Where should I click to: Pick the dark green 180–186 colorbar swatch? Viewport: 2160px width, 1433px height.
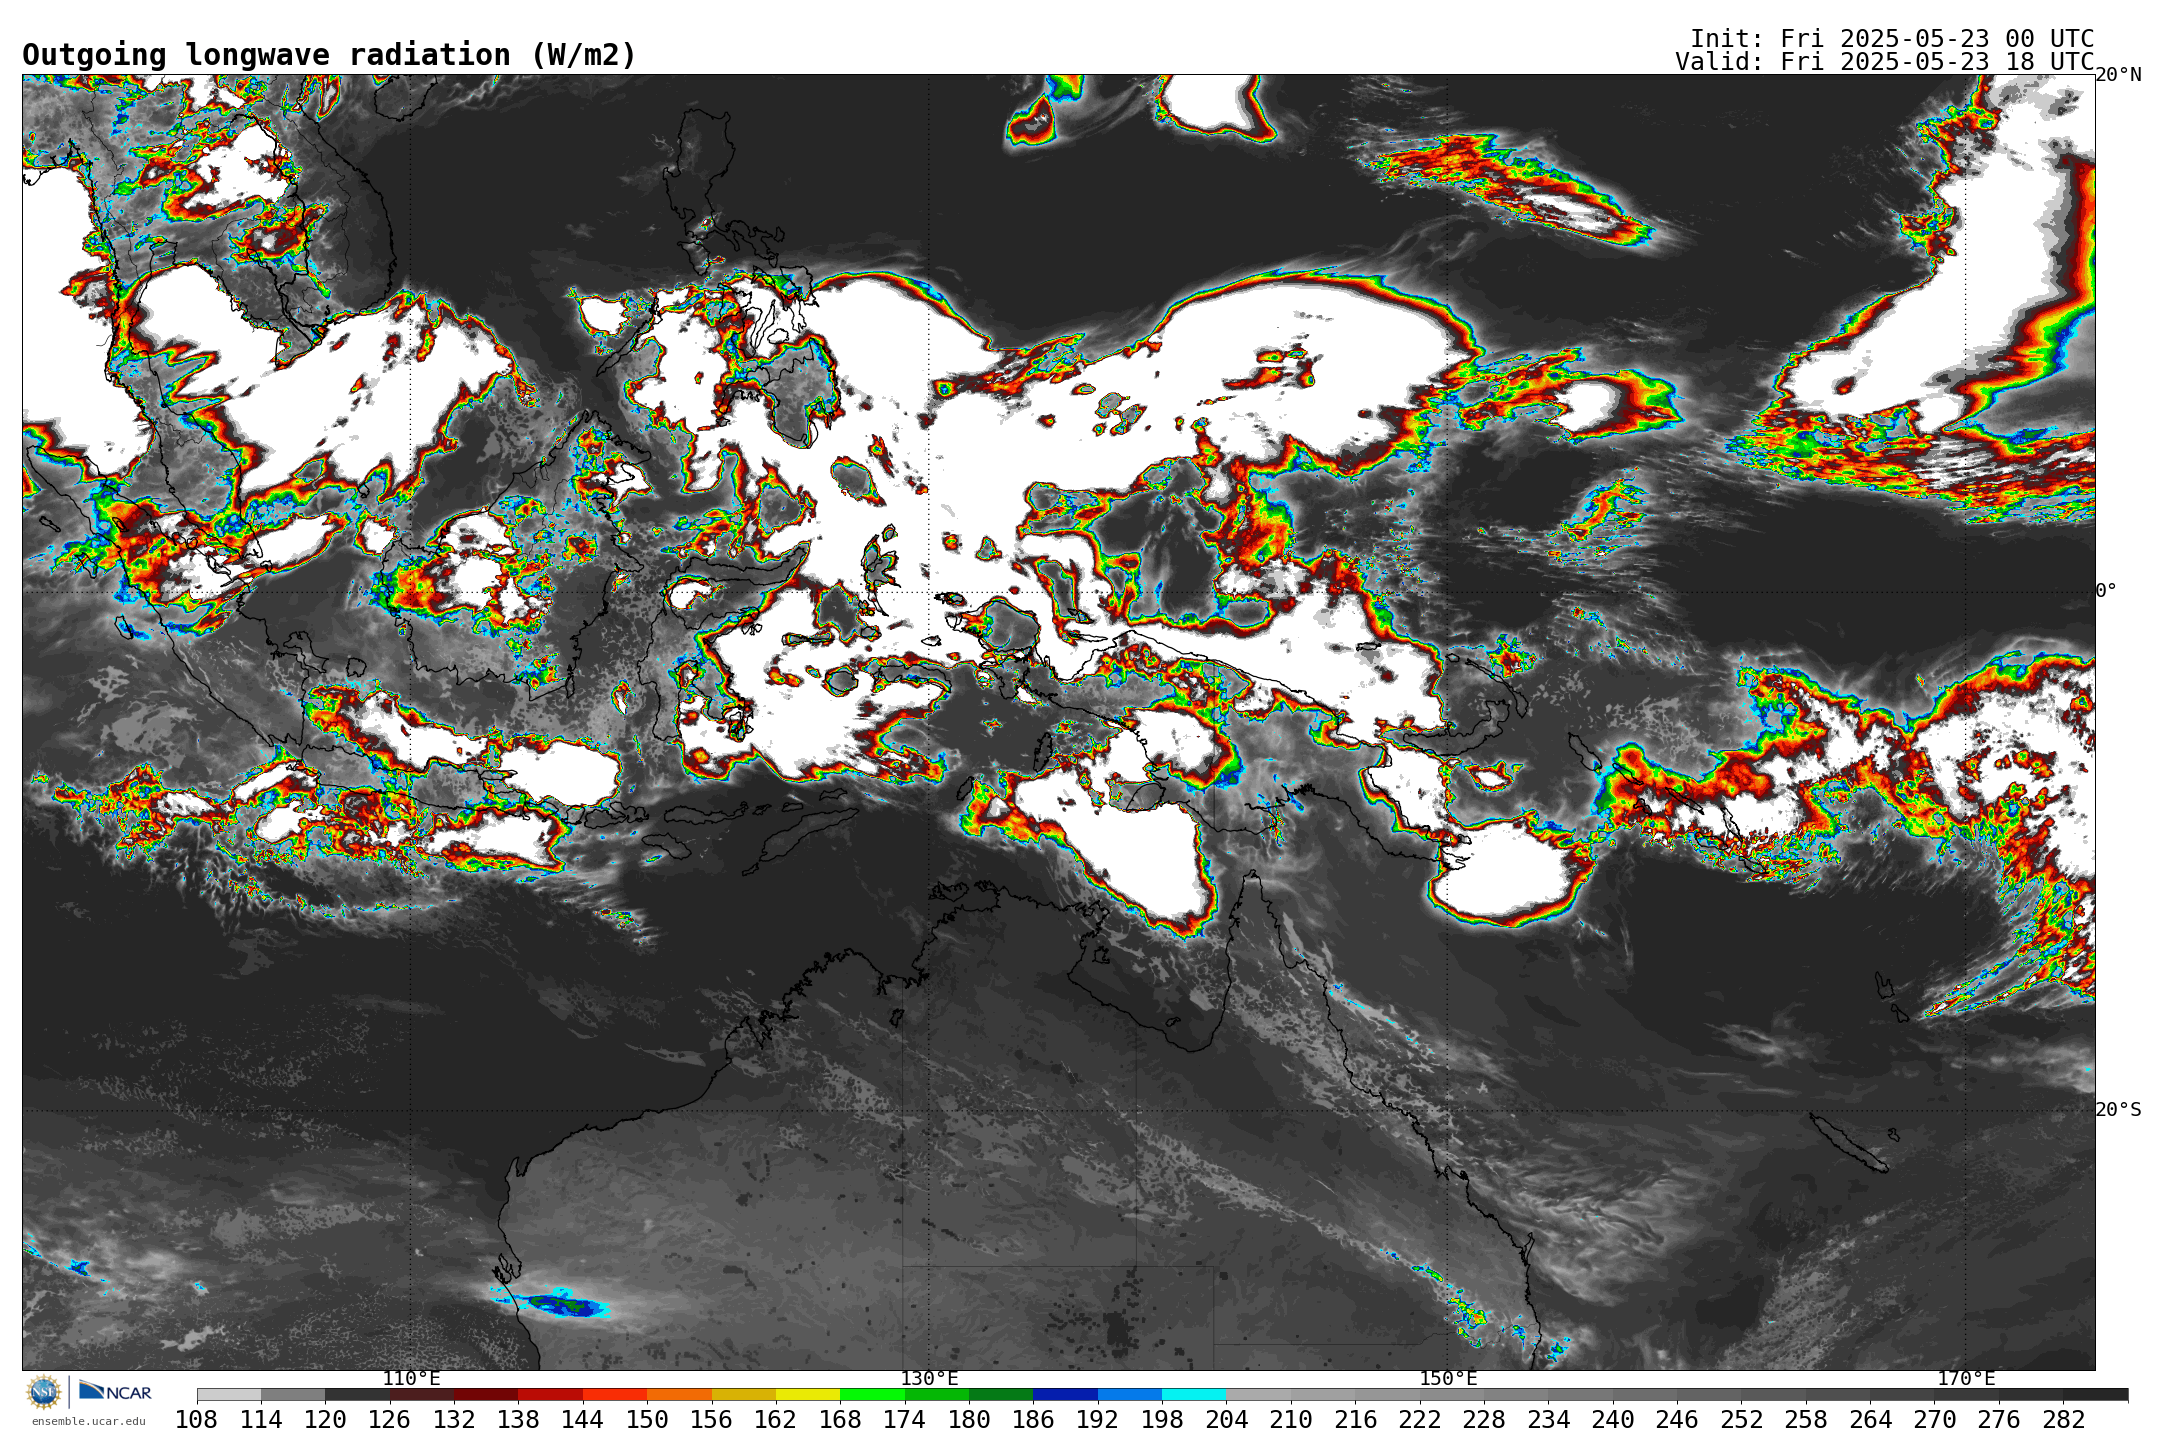(1001, 1395)
